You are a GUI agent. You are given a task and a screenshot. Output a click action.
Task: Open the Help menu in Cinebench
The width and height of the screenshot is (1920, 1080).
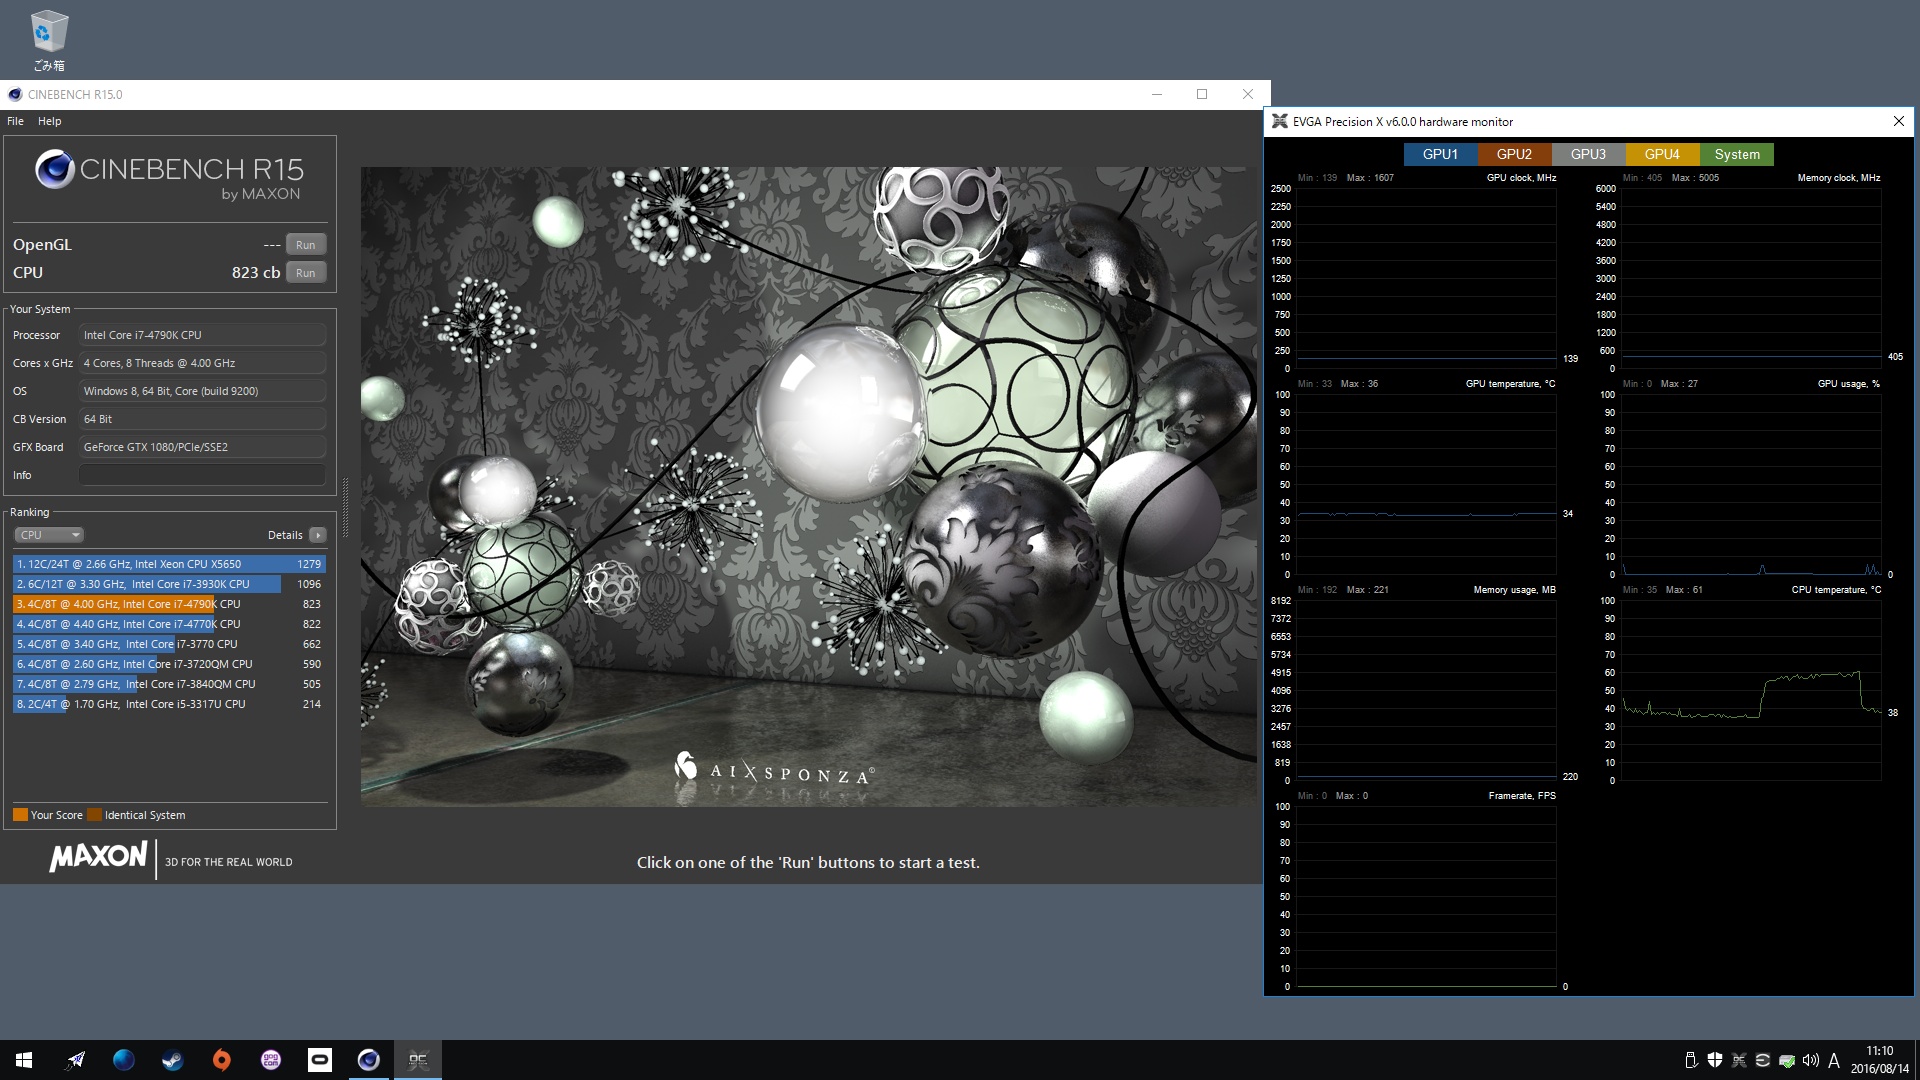coord(49,121)
